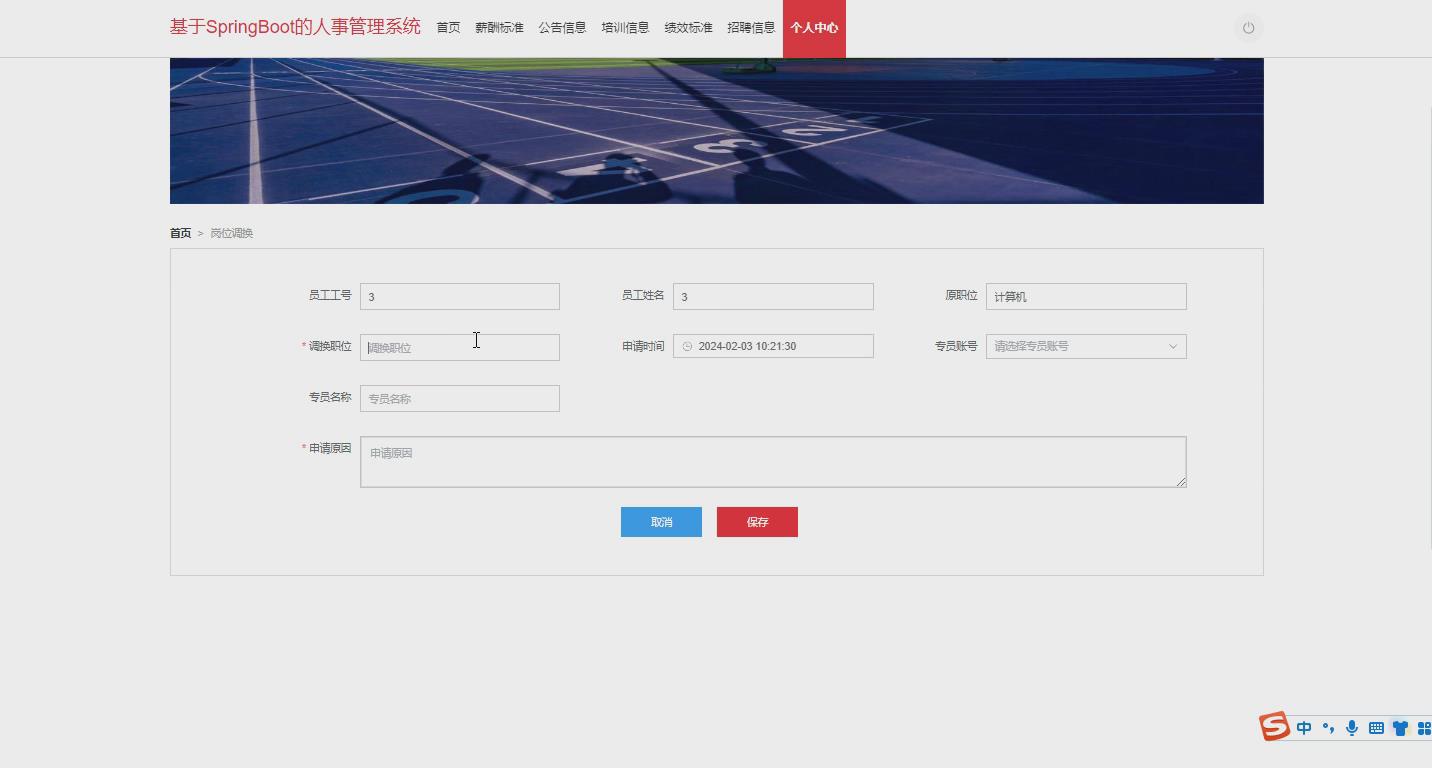This screenshot has height=768, width=1432.
Task: Focus the 调换职位 input field
Action: 460,347
